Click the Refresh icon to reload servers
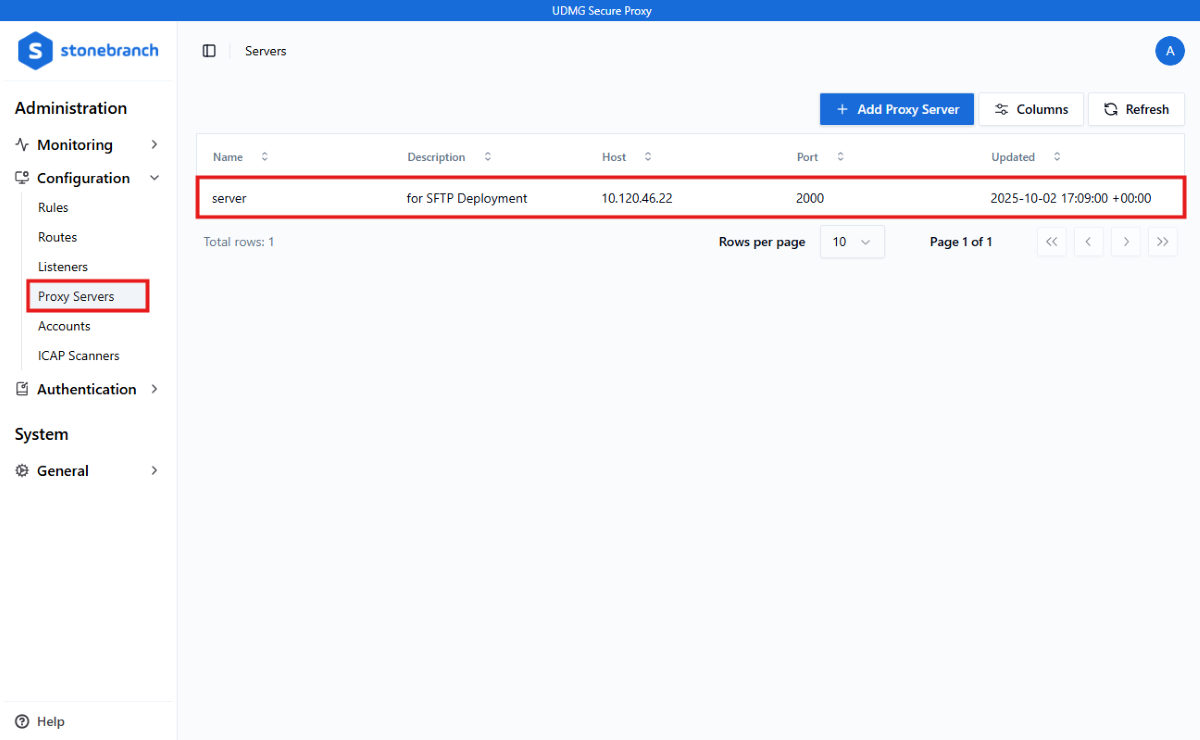1200x740 pixels. pos(1110,109)
